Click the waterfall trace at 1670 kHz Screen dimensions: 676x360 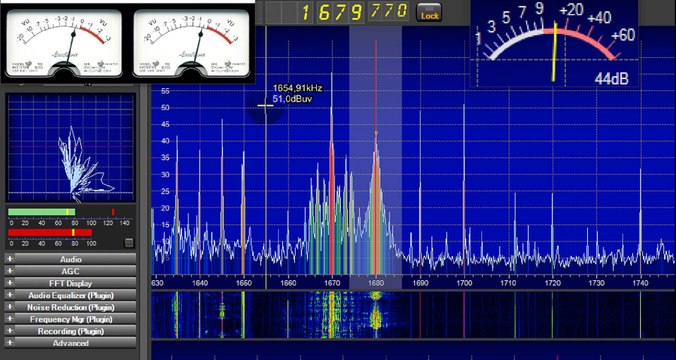point(332,315)
